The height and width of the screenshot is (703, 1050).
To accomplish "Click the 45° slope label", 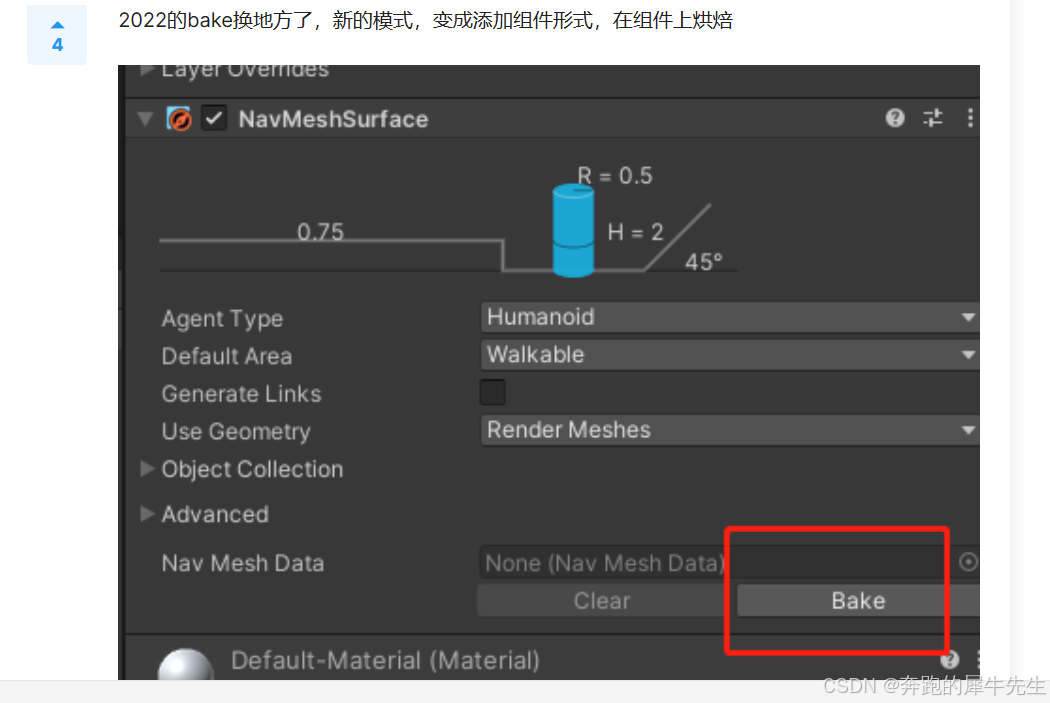I will coord(703,262).
